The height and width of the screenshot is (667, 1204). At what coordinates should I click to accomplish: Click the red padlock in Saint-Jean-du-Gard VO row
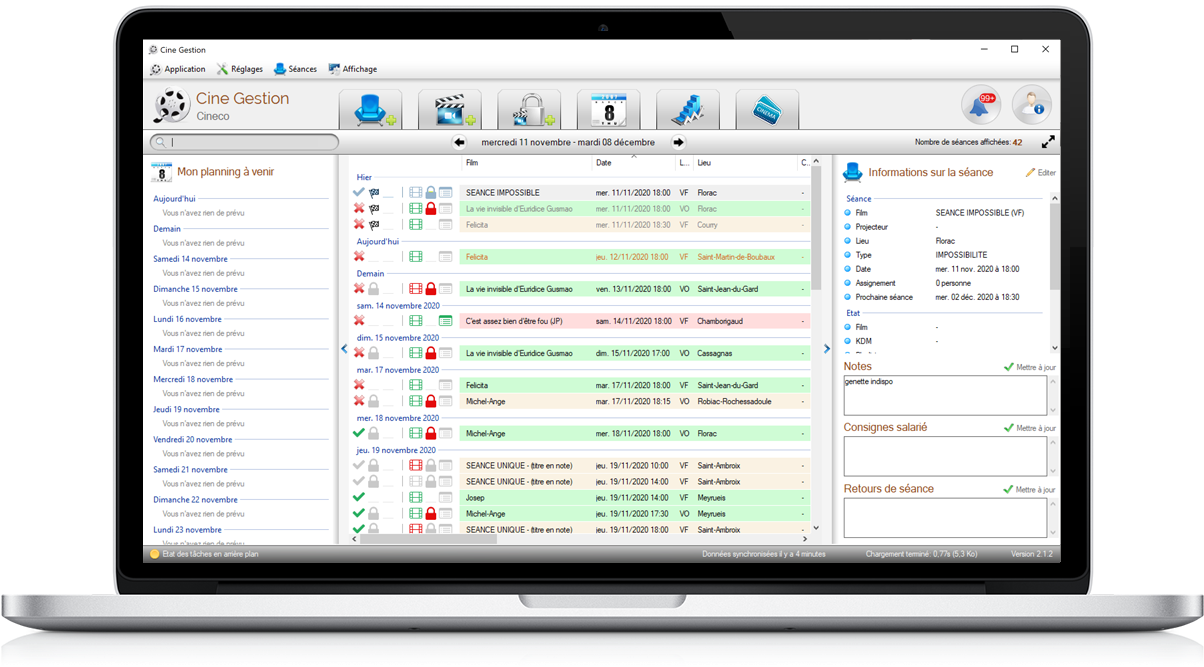coord(431,289)
